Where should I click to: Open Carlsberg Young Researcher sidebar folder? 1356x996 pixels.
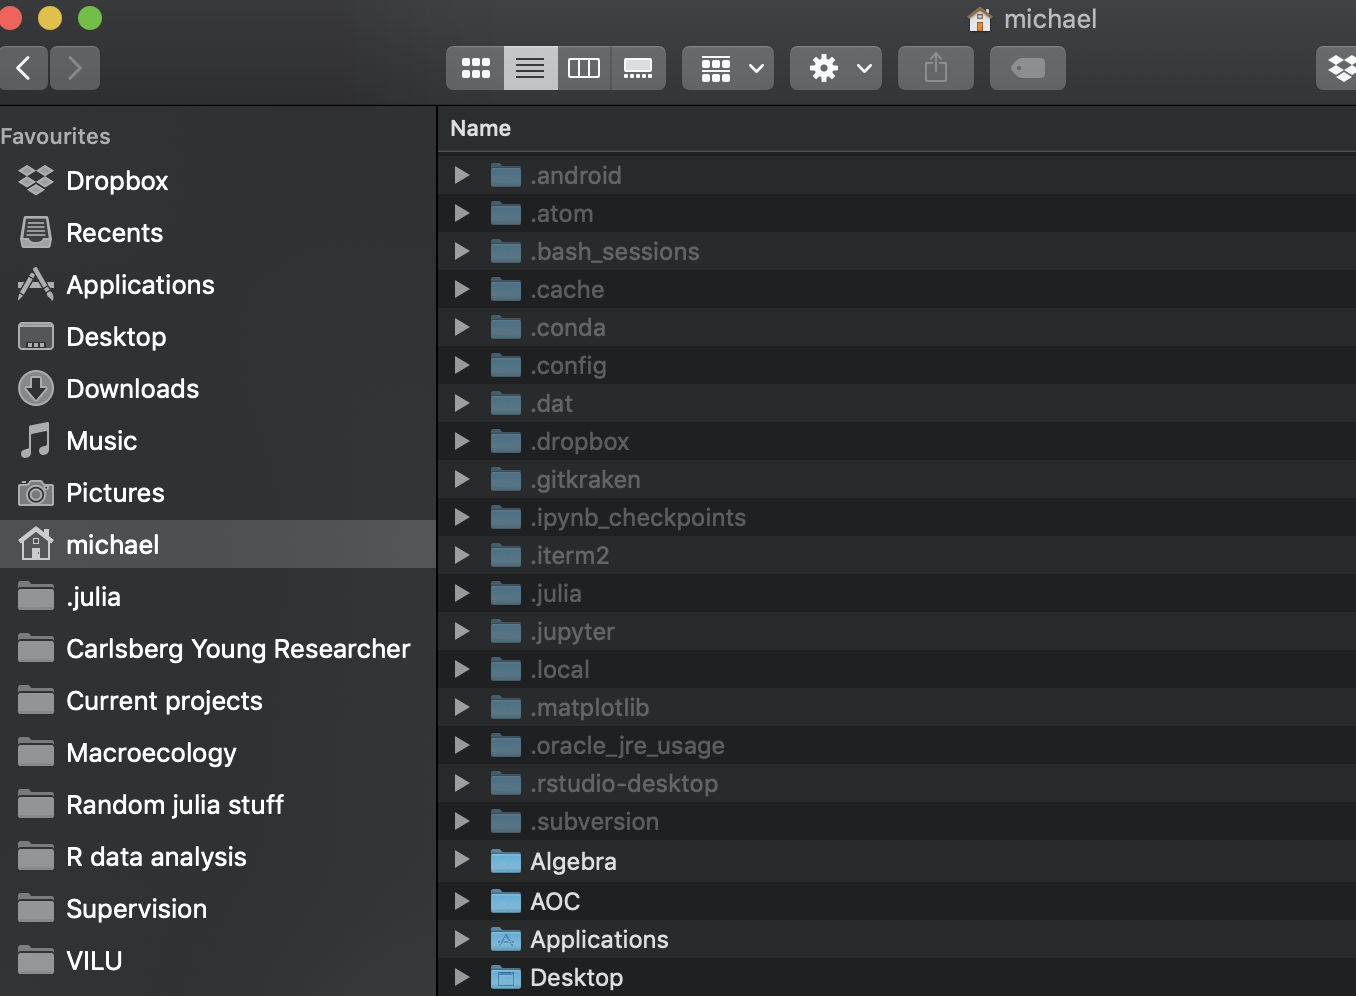pyautogui.click(x=218, y=649)
